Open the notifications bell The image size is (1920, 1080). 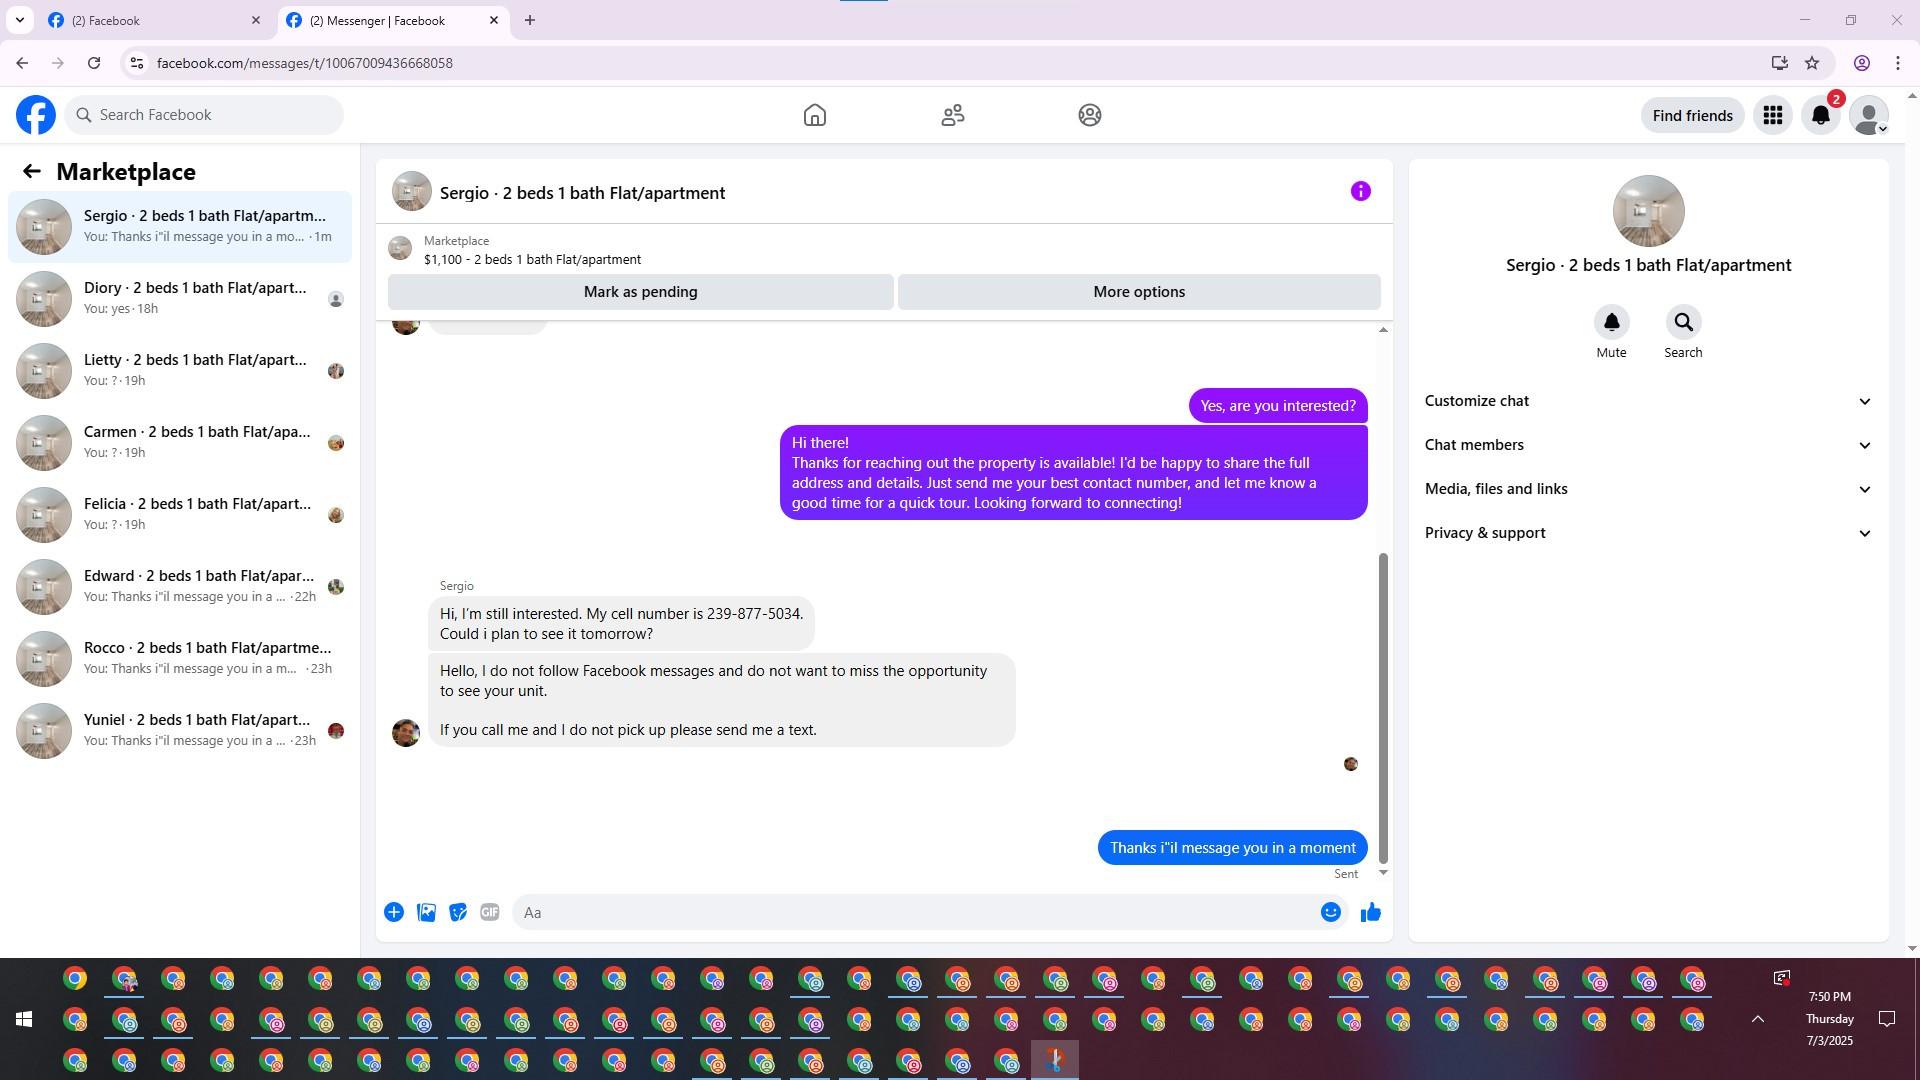(x=1820, y=115)
